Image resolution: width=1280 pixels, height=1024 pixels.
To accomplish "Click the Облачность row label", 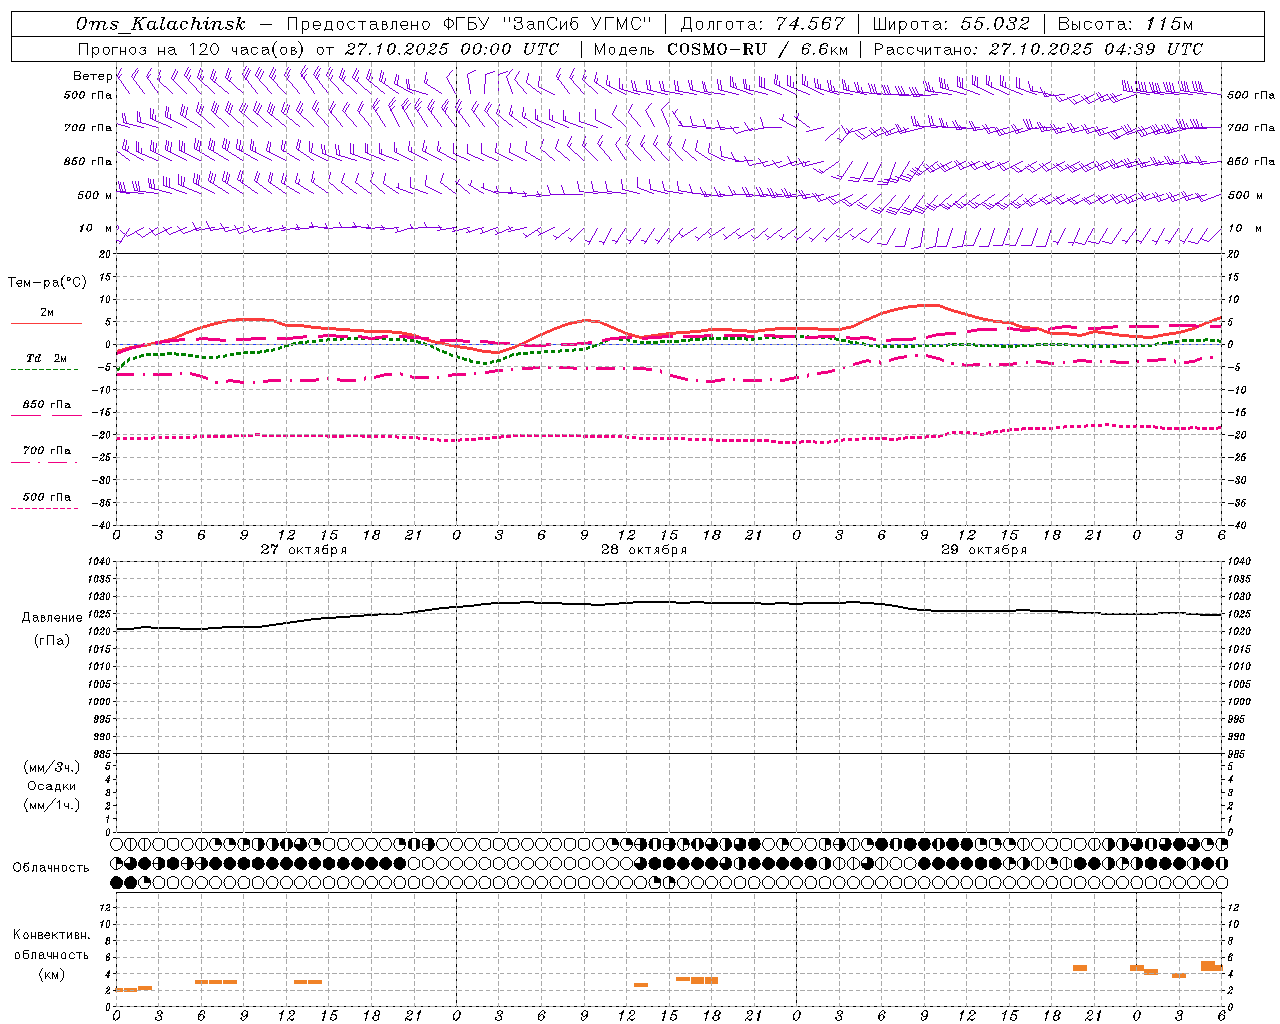I will pos(51,868).
